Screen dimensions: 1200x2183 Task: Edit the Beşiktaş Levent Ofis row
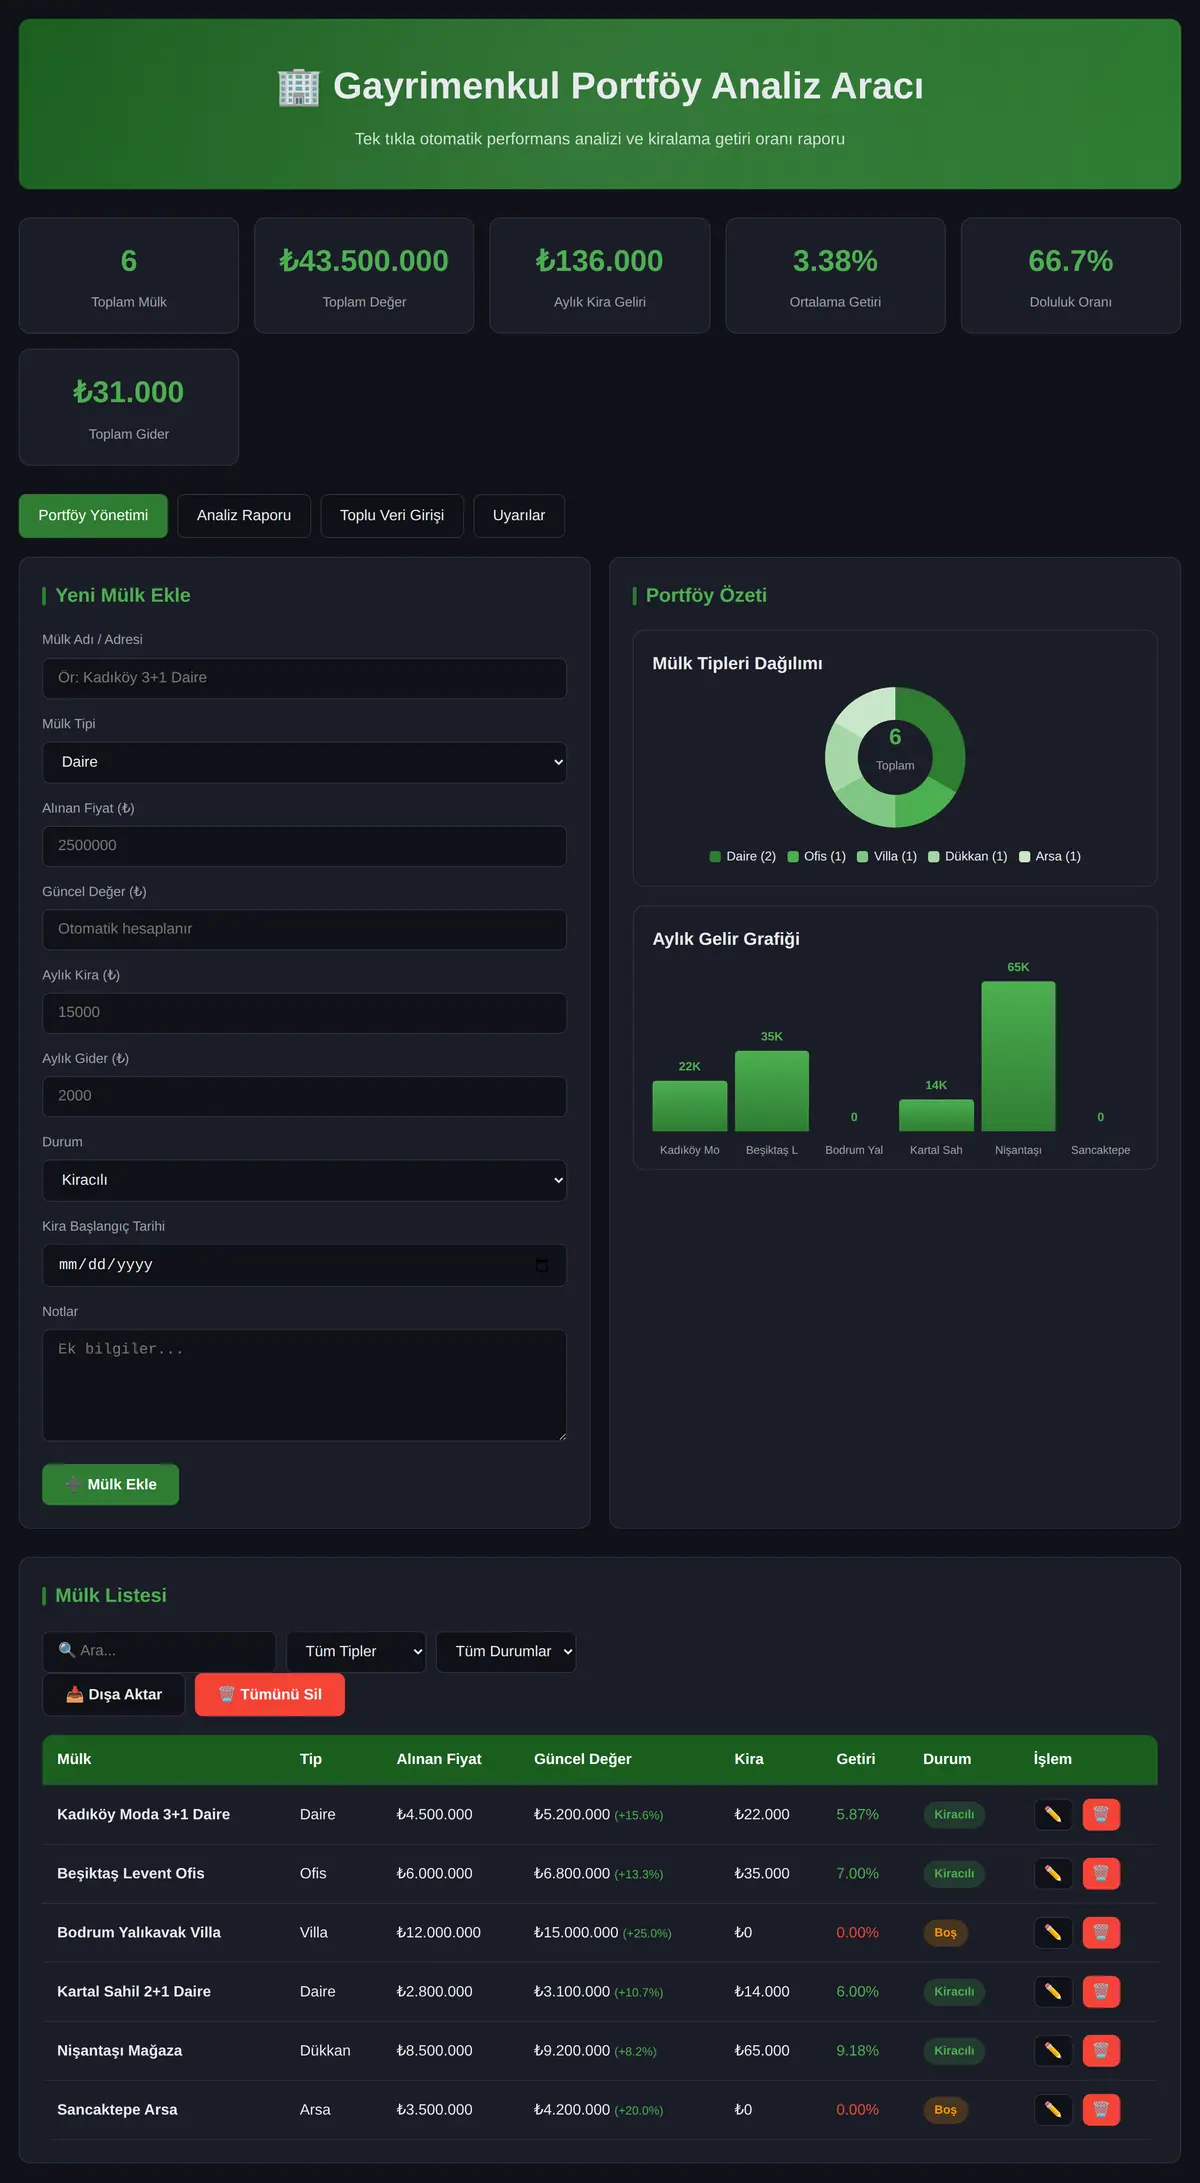click(1053, 1873)
